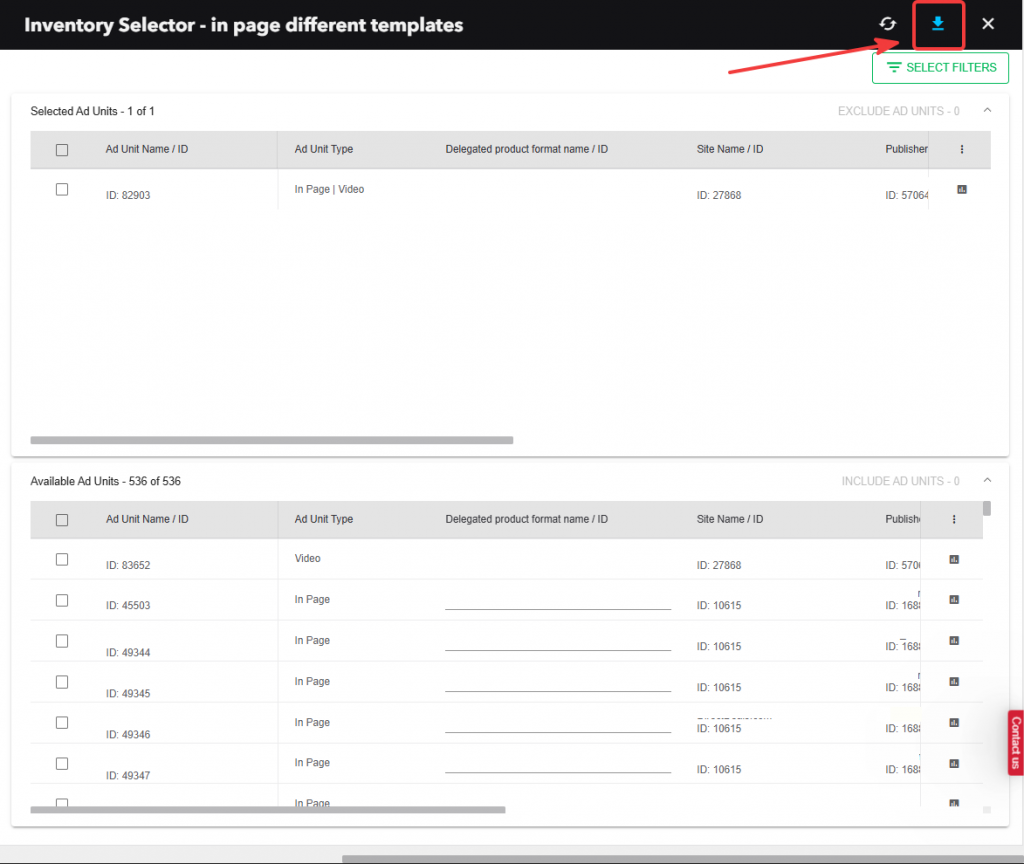Open stats icon for ad unit 49347

954,763
